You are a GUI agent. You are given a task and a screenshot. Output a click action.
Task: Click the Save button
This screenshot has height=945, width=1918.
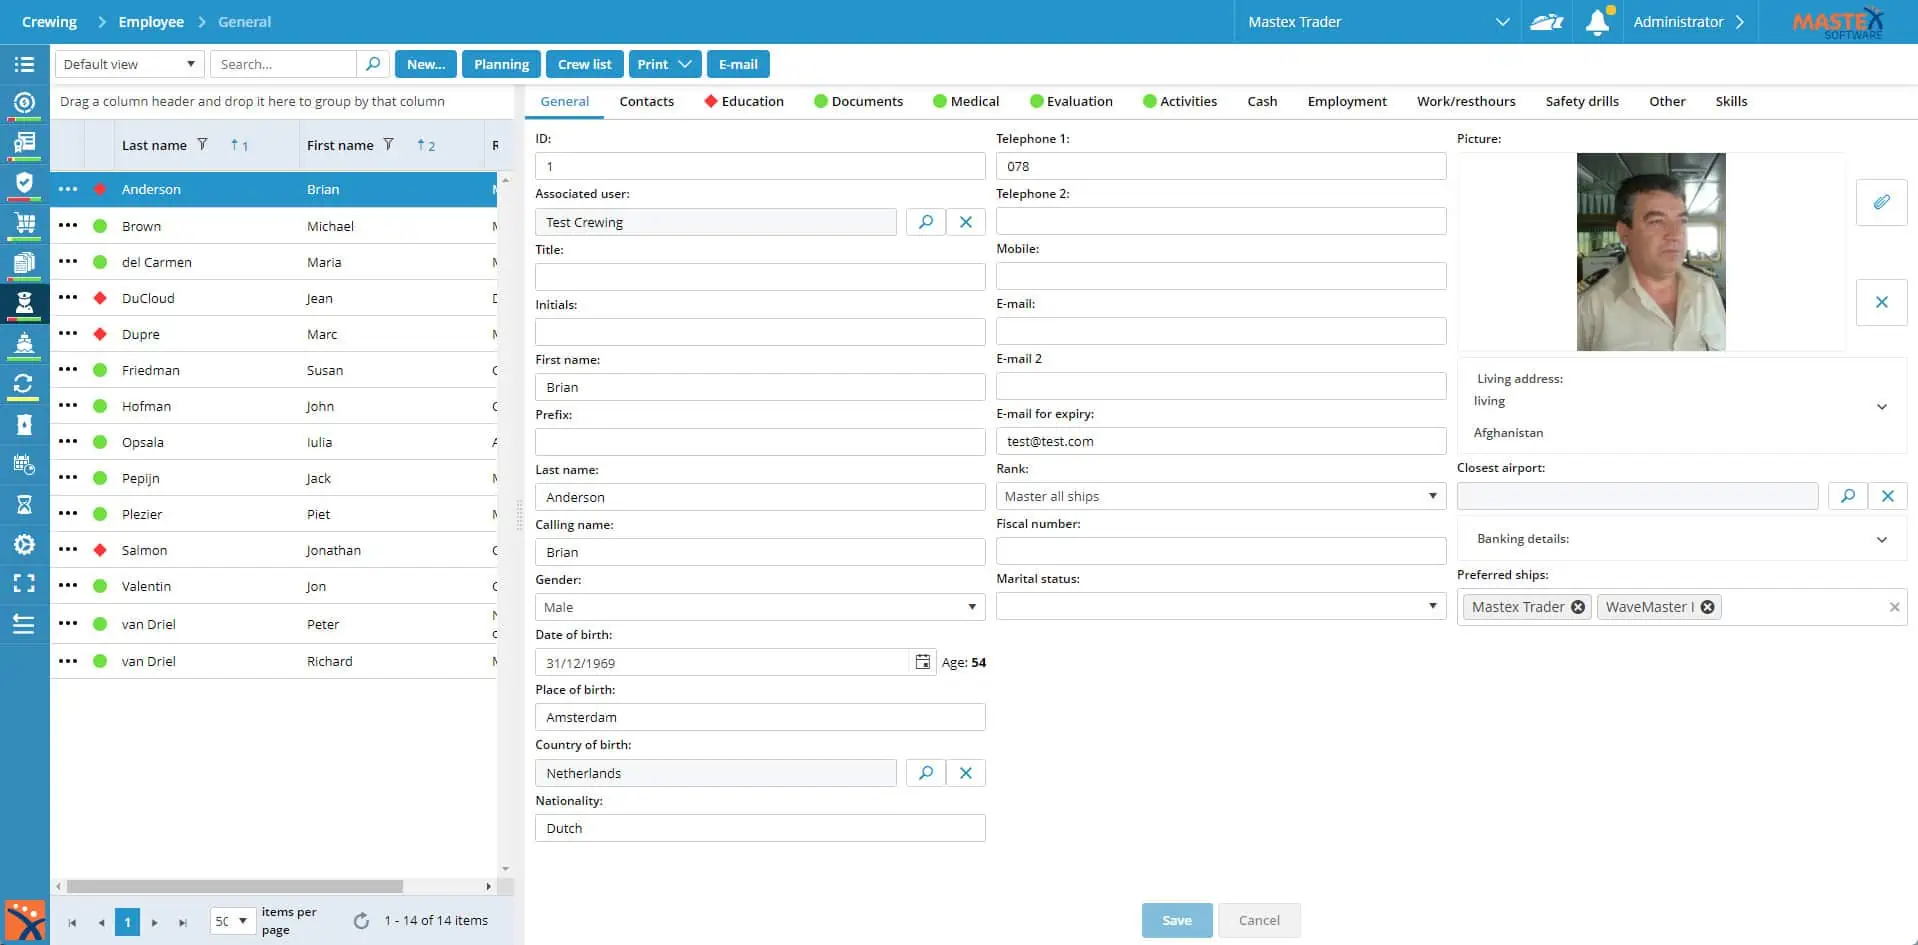pyautogui.click(x=1176, y=920)
